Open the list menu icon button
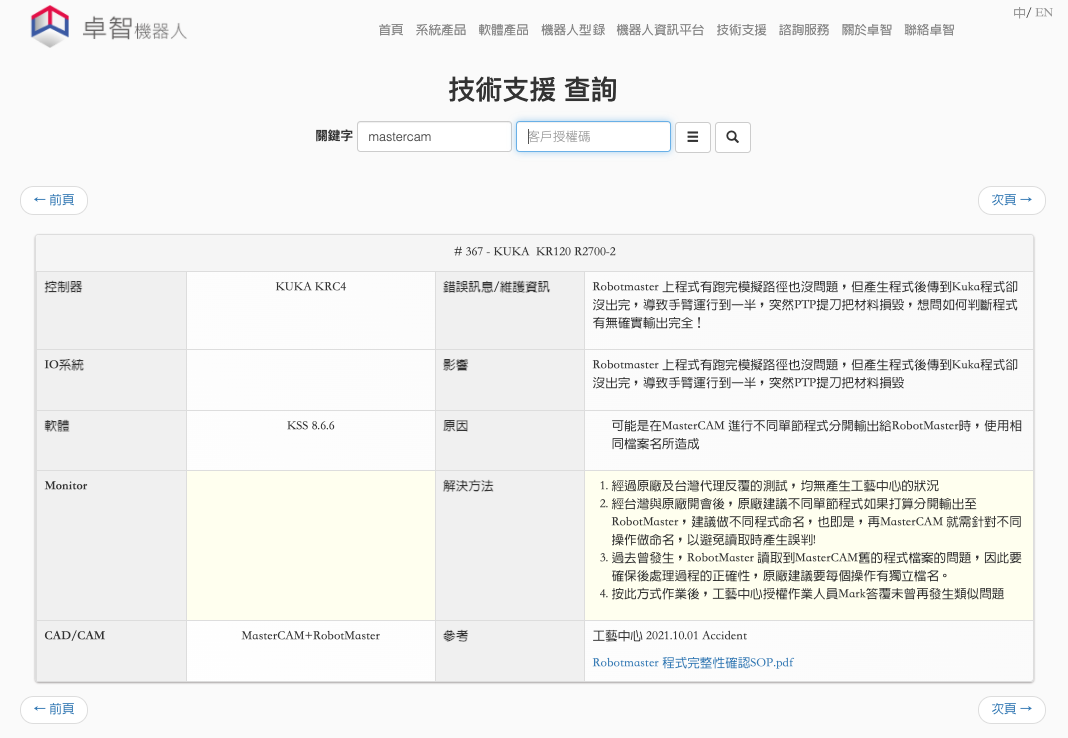Screen dimensions: 1068x738 (x=693, y=138)
